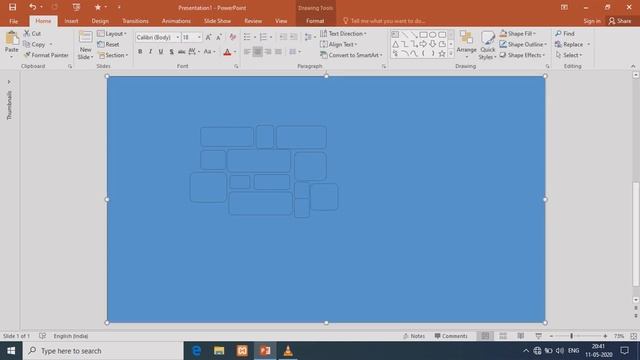Viewport: 640px width, 360px height.
Task: Open the Arrange menu
Action: (x=466, y=44)
